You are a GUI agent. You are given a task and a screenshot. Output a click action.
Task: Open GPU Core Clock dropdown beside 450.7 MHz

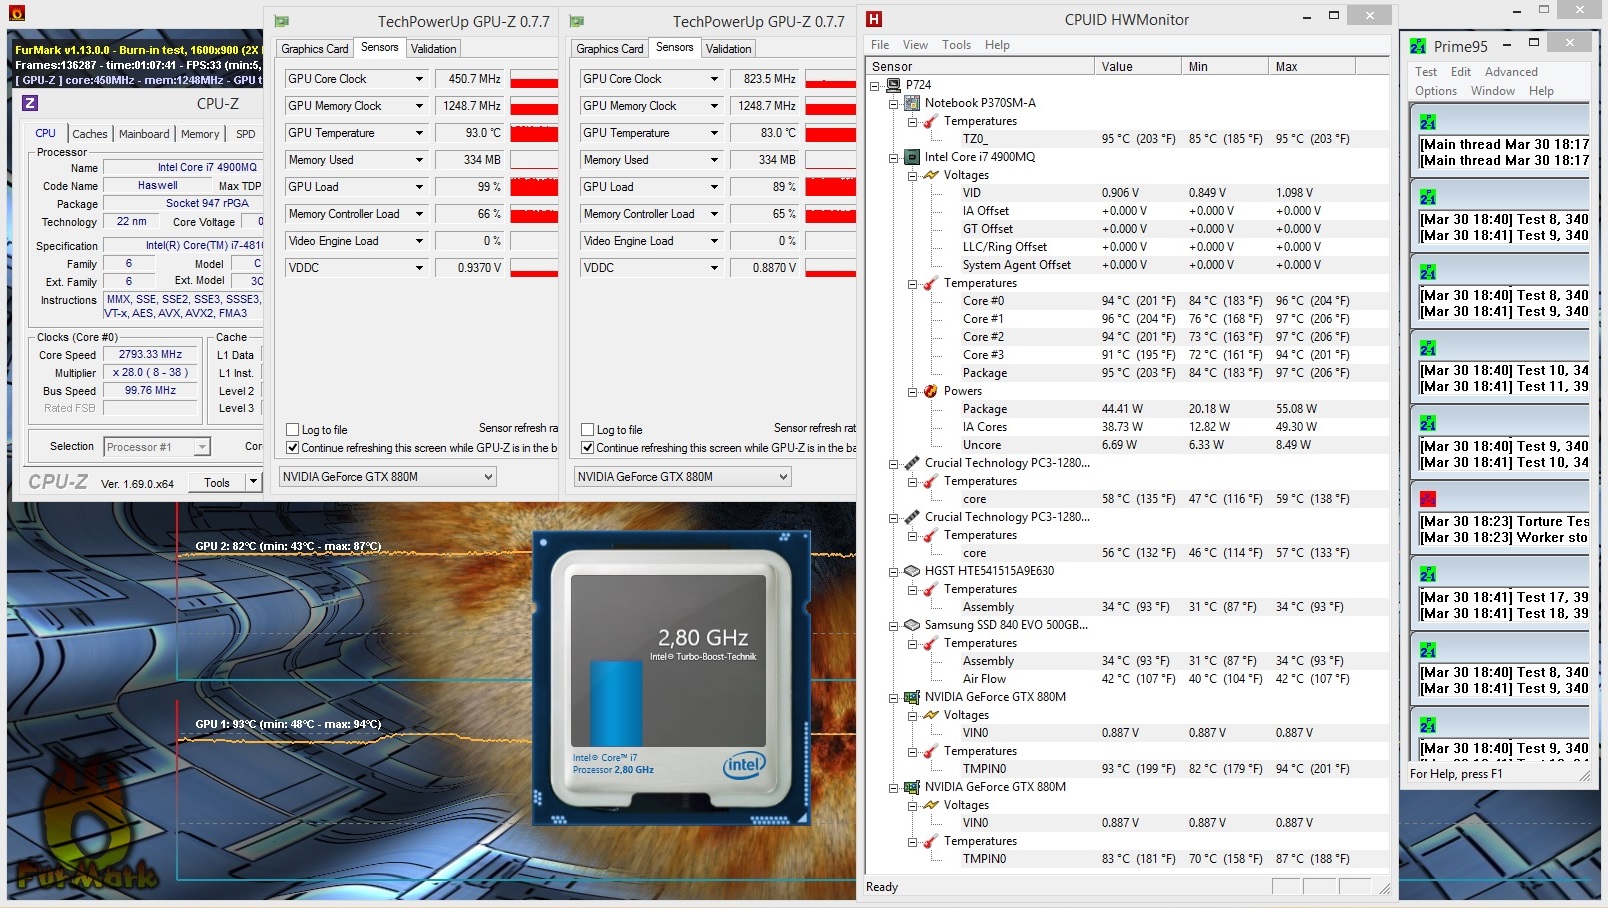(x=419, y=79)
